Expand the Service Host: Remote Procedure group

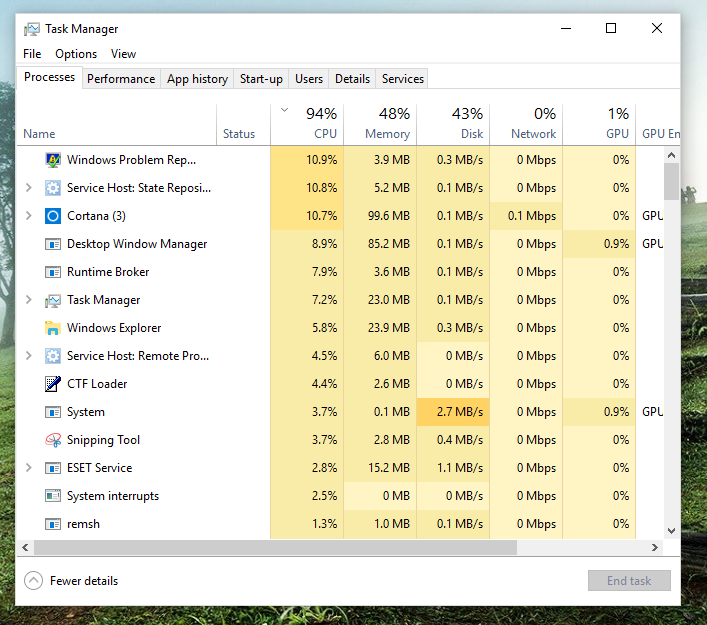(x=29, y=356)
